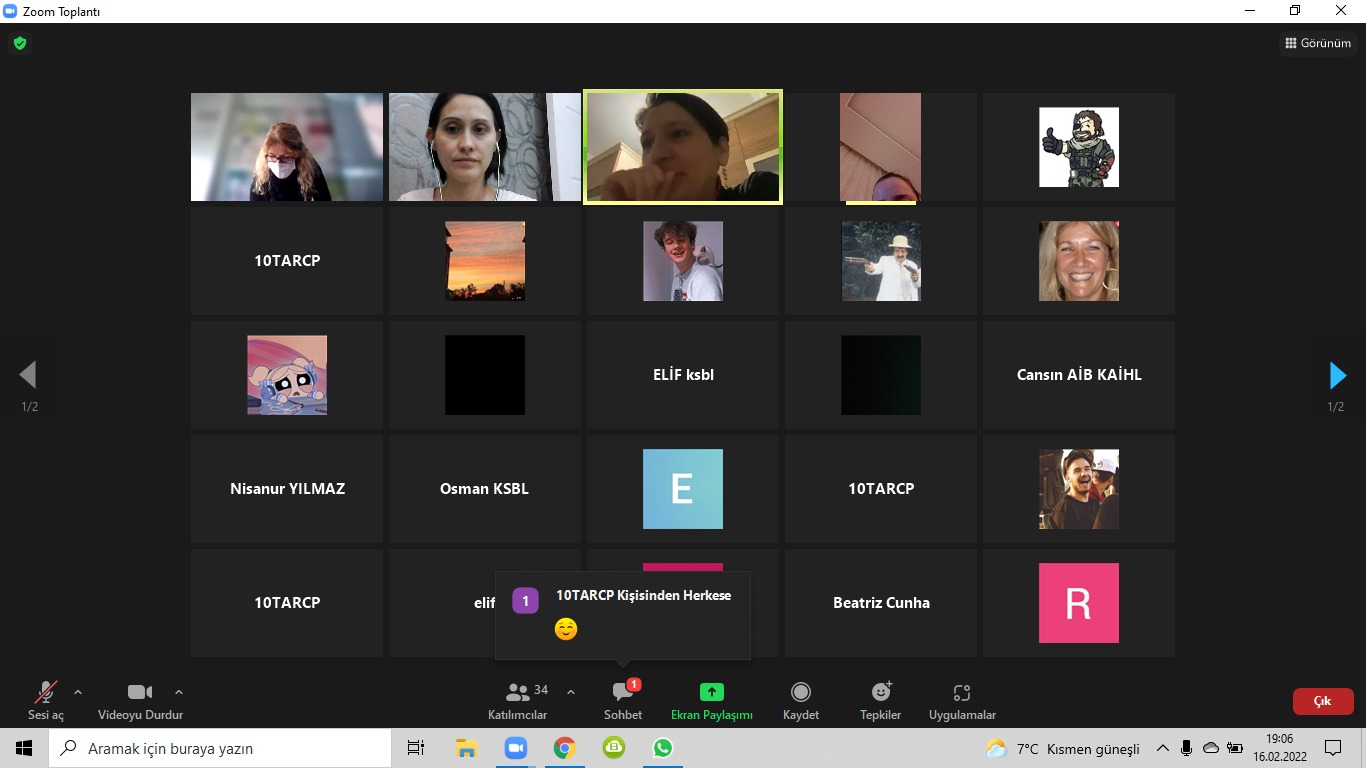
Task: Open File Explorer from taskbar
Action: [x=466, y=748]
